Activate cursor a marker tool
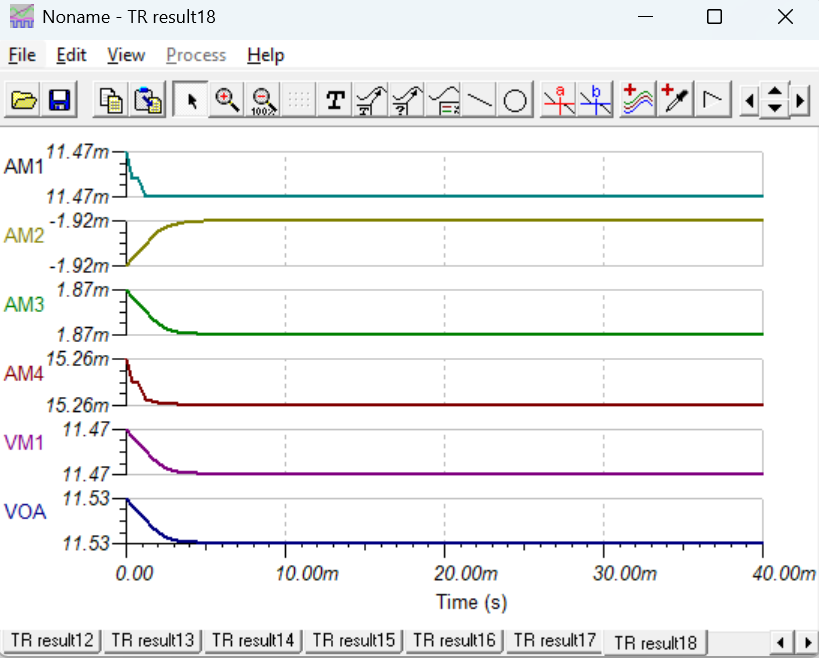This screenshot has width=819, height=658. coord(558,99)
